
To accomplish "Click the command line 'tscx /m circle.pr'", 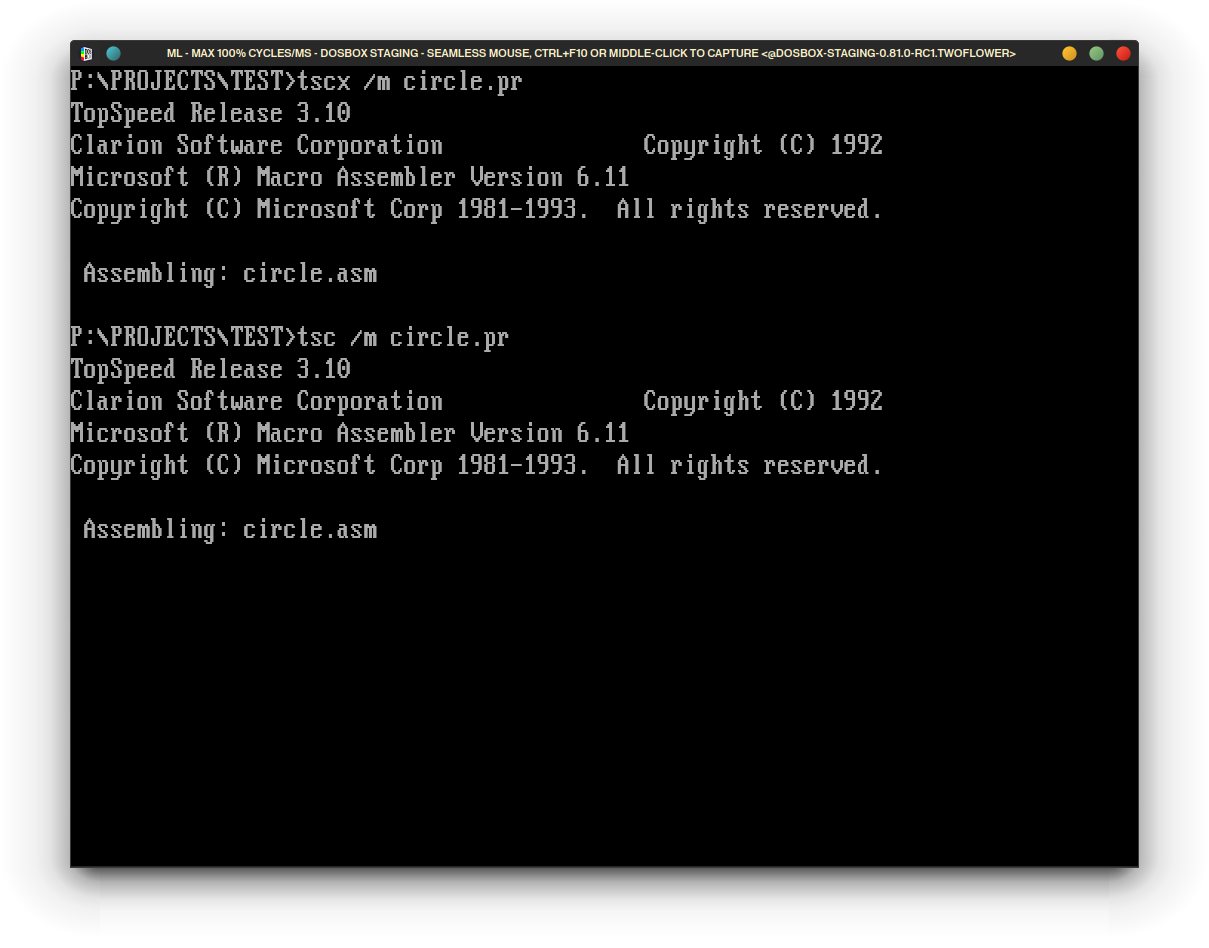I will [x=410, y=82].
